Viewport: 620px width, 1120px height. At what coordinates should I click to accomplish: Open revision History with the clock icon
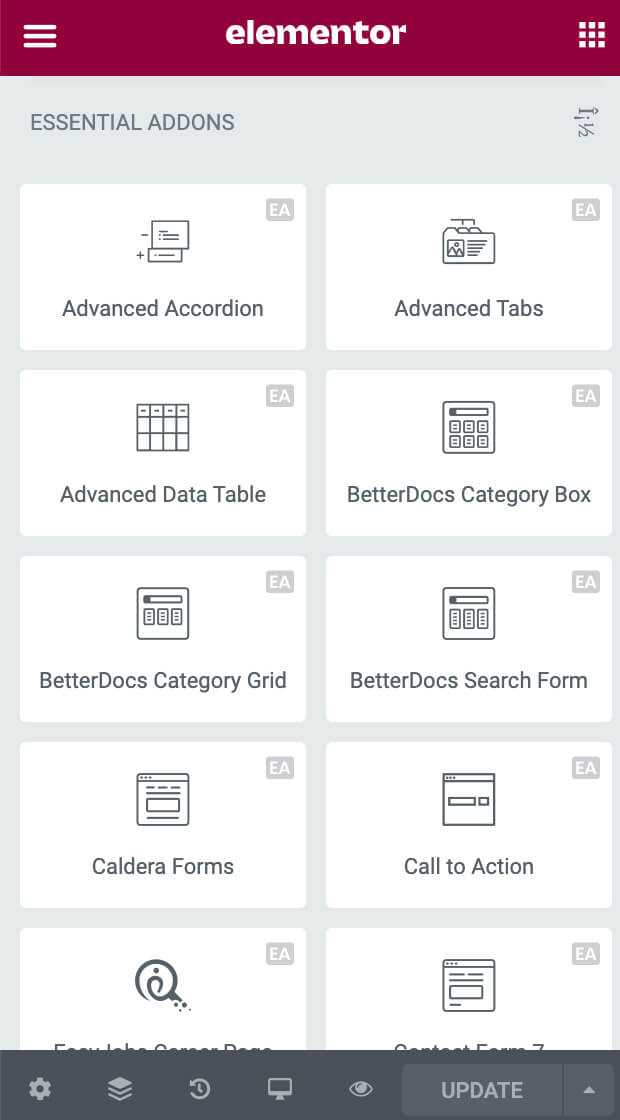click(x=199, y=1089)
